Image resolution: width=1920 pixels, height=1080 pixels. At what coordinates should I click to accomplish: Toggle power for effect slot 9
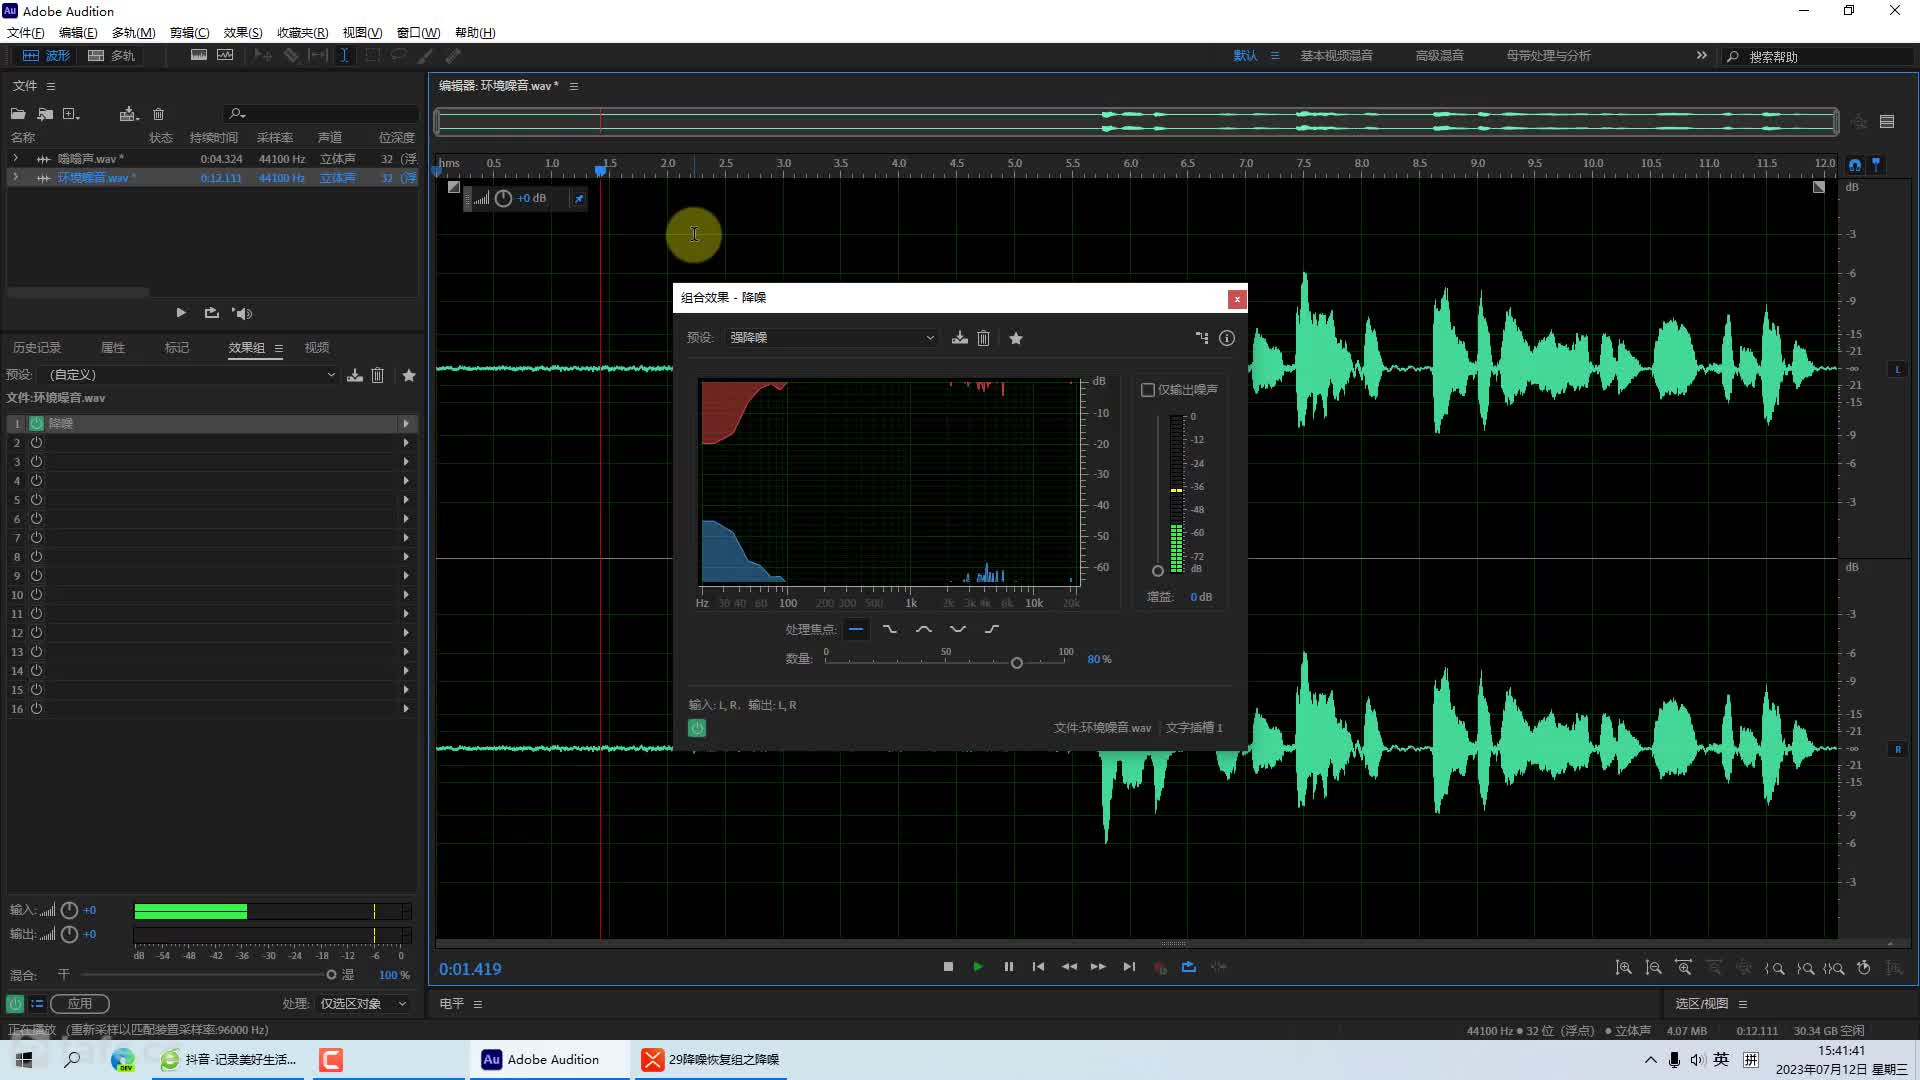point(37,576)
